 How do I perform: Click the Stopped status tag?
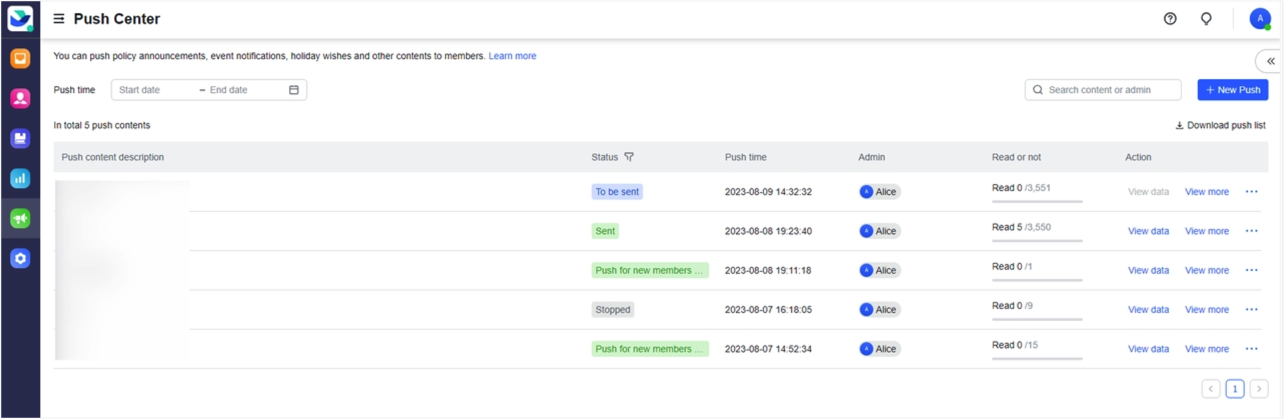(x=613, y=310)
